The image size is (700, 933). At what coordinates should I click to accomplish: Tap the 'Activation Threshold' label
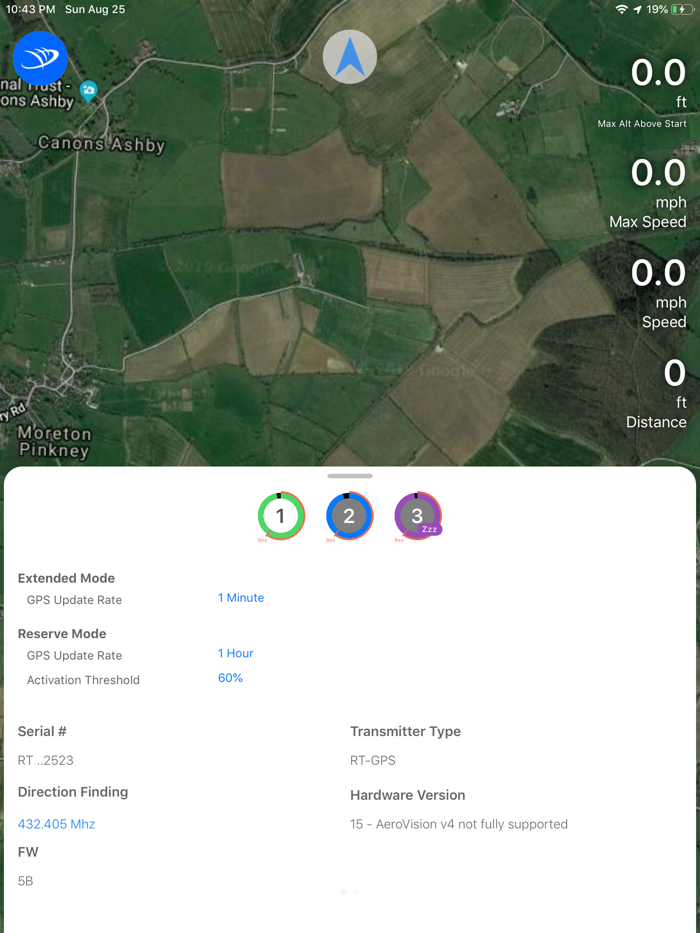(x=83, y=680)
